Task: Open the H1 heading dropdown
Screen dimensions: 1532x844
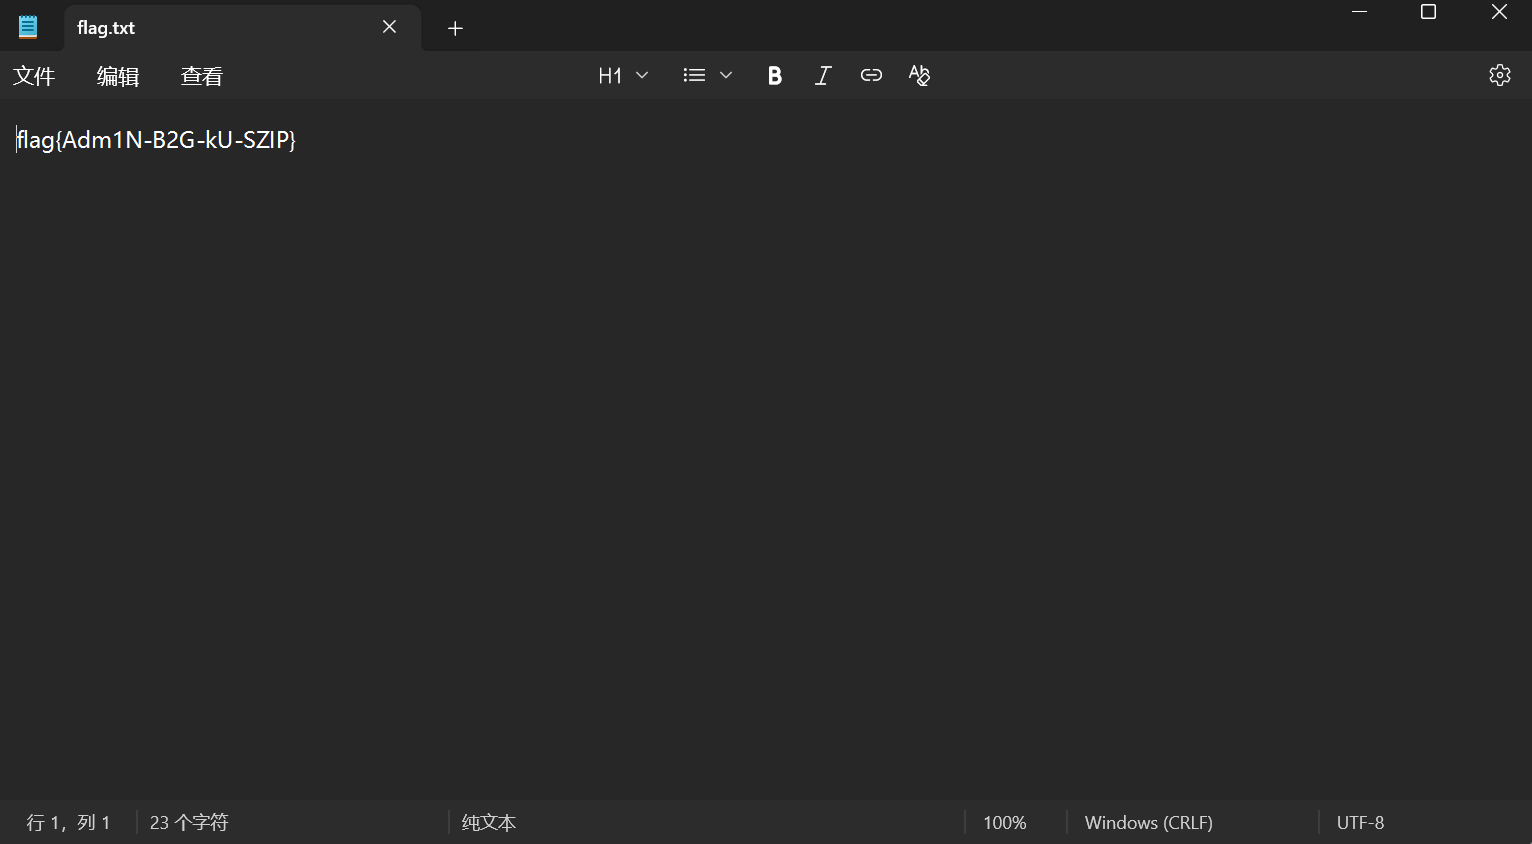Action: [623, 76]
